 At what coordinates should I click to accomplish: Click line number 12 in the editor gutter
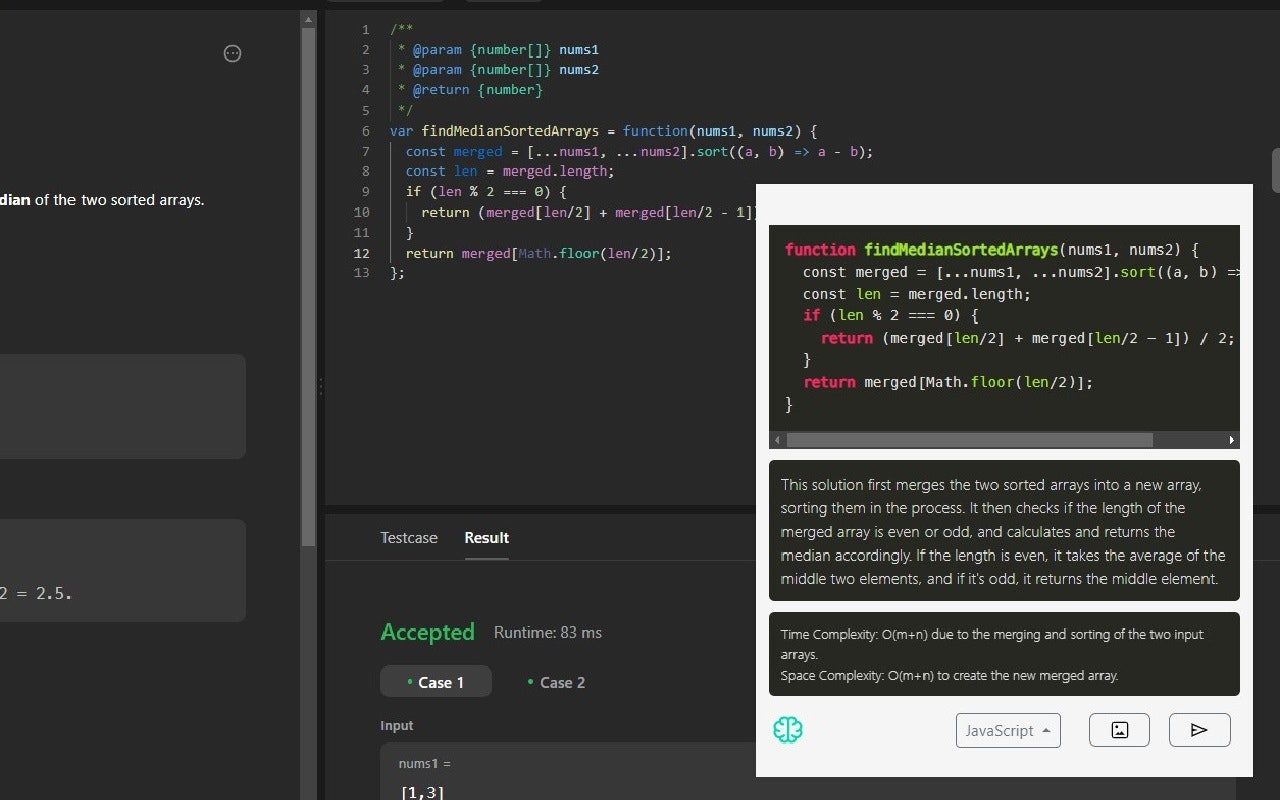pos(362,253)
